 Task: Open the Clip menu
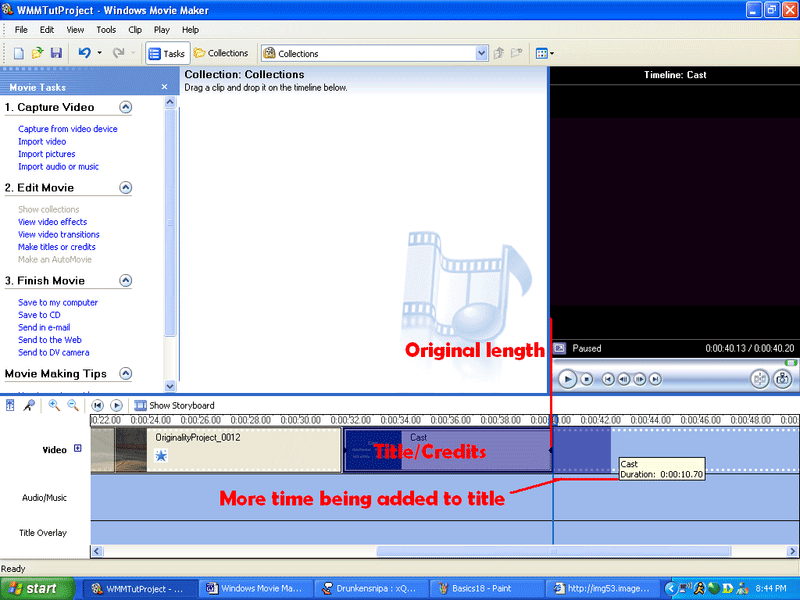[x=135, y=30]
